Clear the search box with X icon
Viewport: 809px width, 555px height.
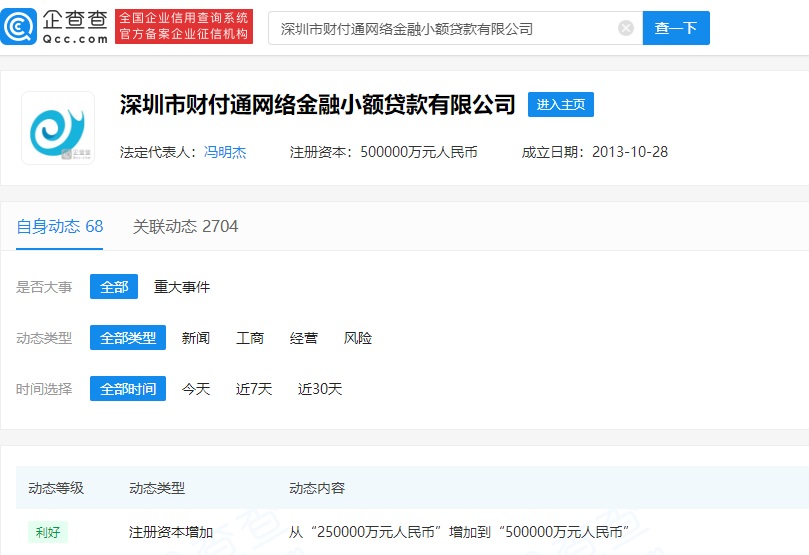click(626, 28)
